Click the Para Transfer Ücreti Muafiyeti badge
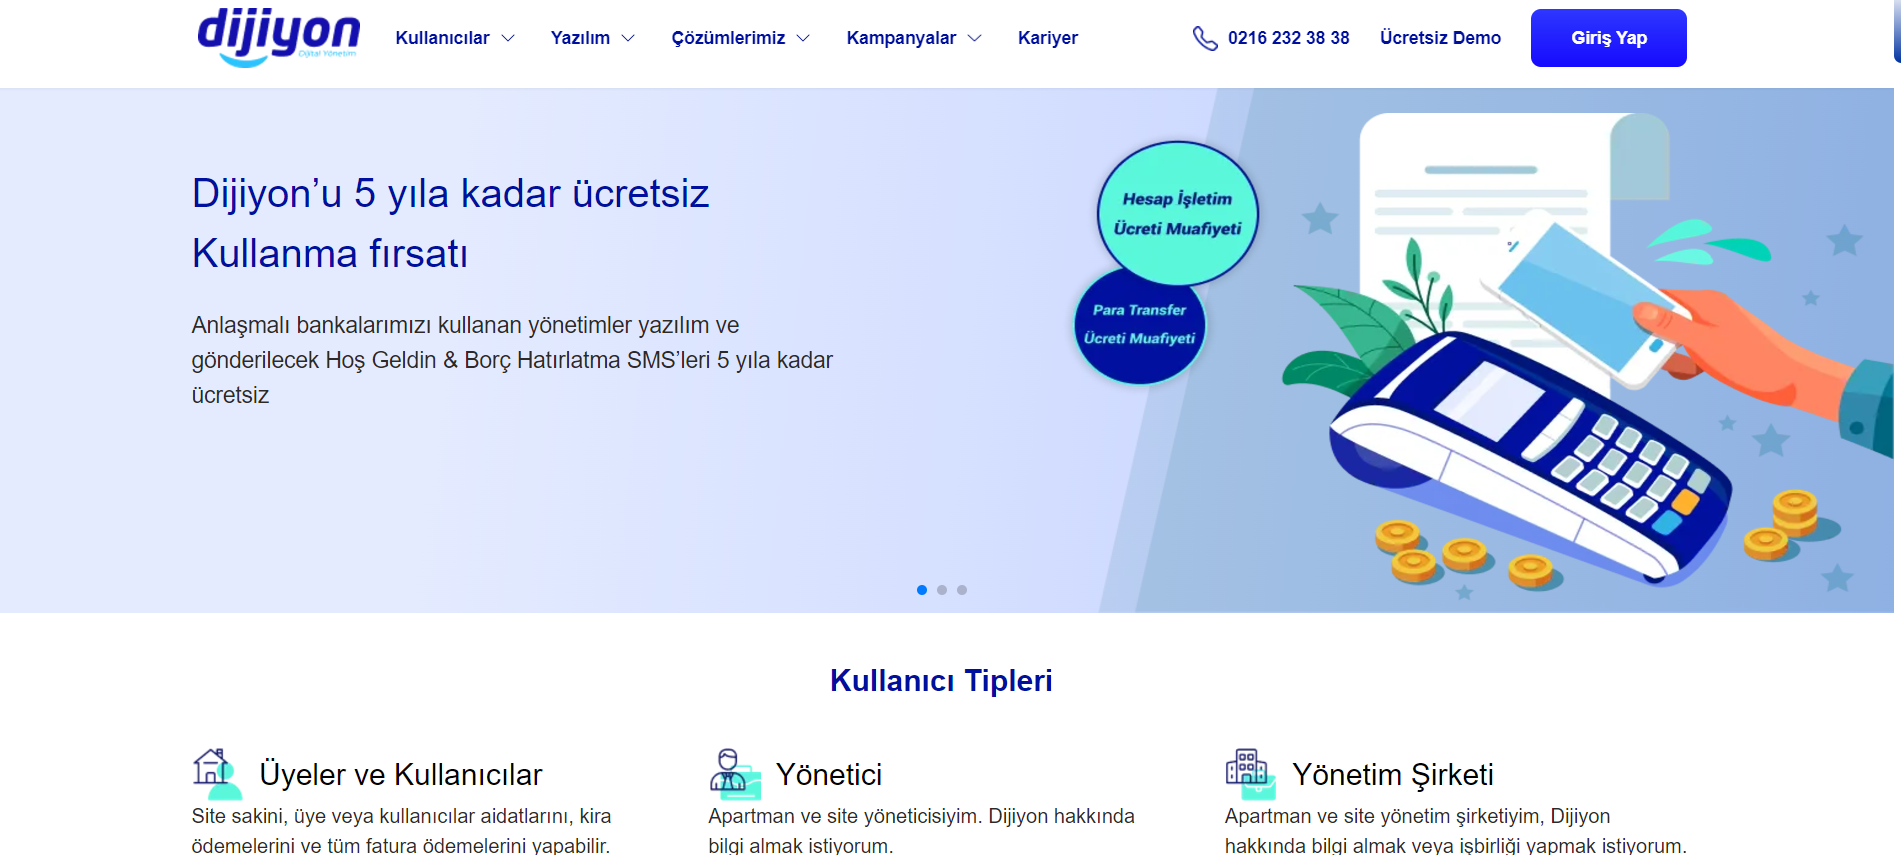Image resolution: width=1901 pixels, height=855 pixels. pos(1139,325)
